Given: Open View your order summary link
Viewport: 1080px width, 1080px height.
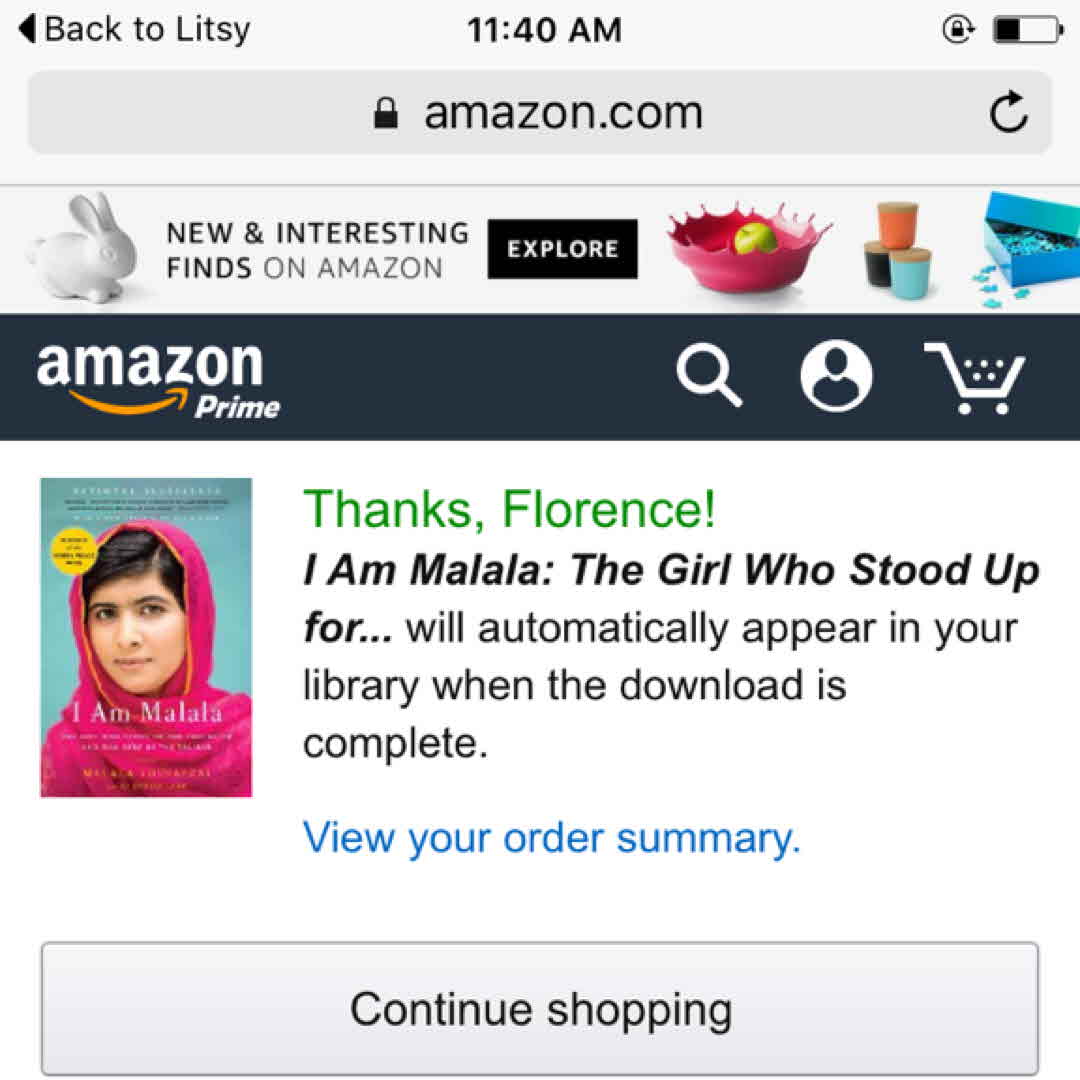Looking at the screenshot, I should coord(551,837).
